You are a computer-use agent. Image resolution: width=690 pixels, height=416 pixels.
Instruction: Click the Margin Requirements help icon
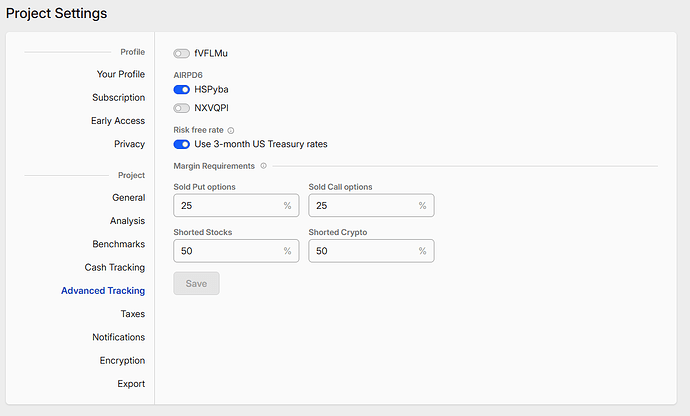264,166
